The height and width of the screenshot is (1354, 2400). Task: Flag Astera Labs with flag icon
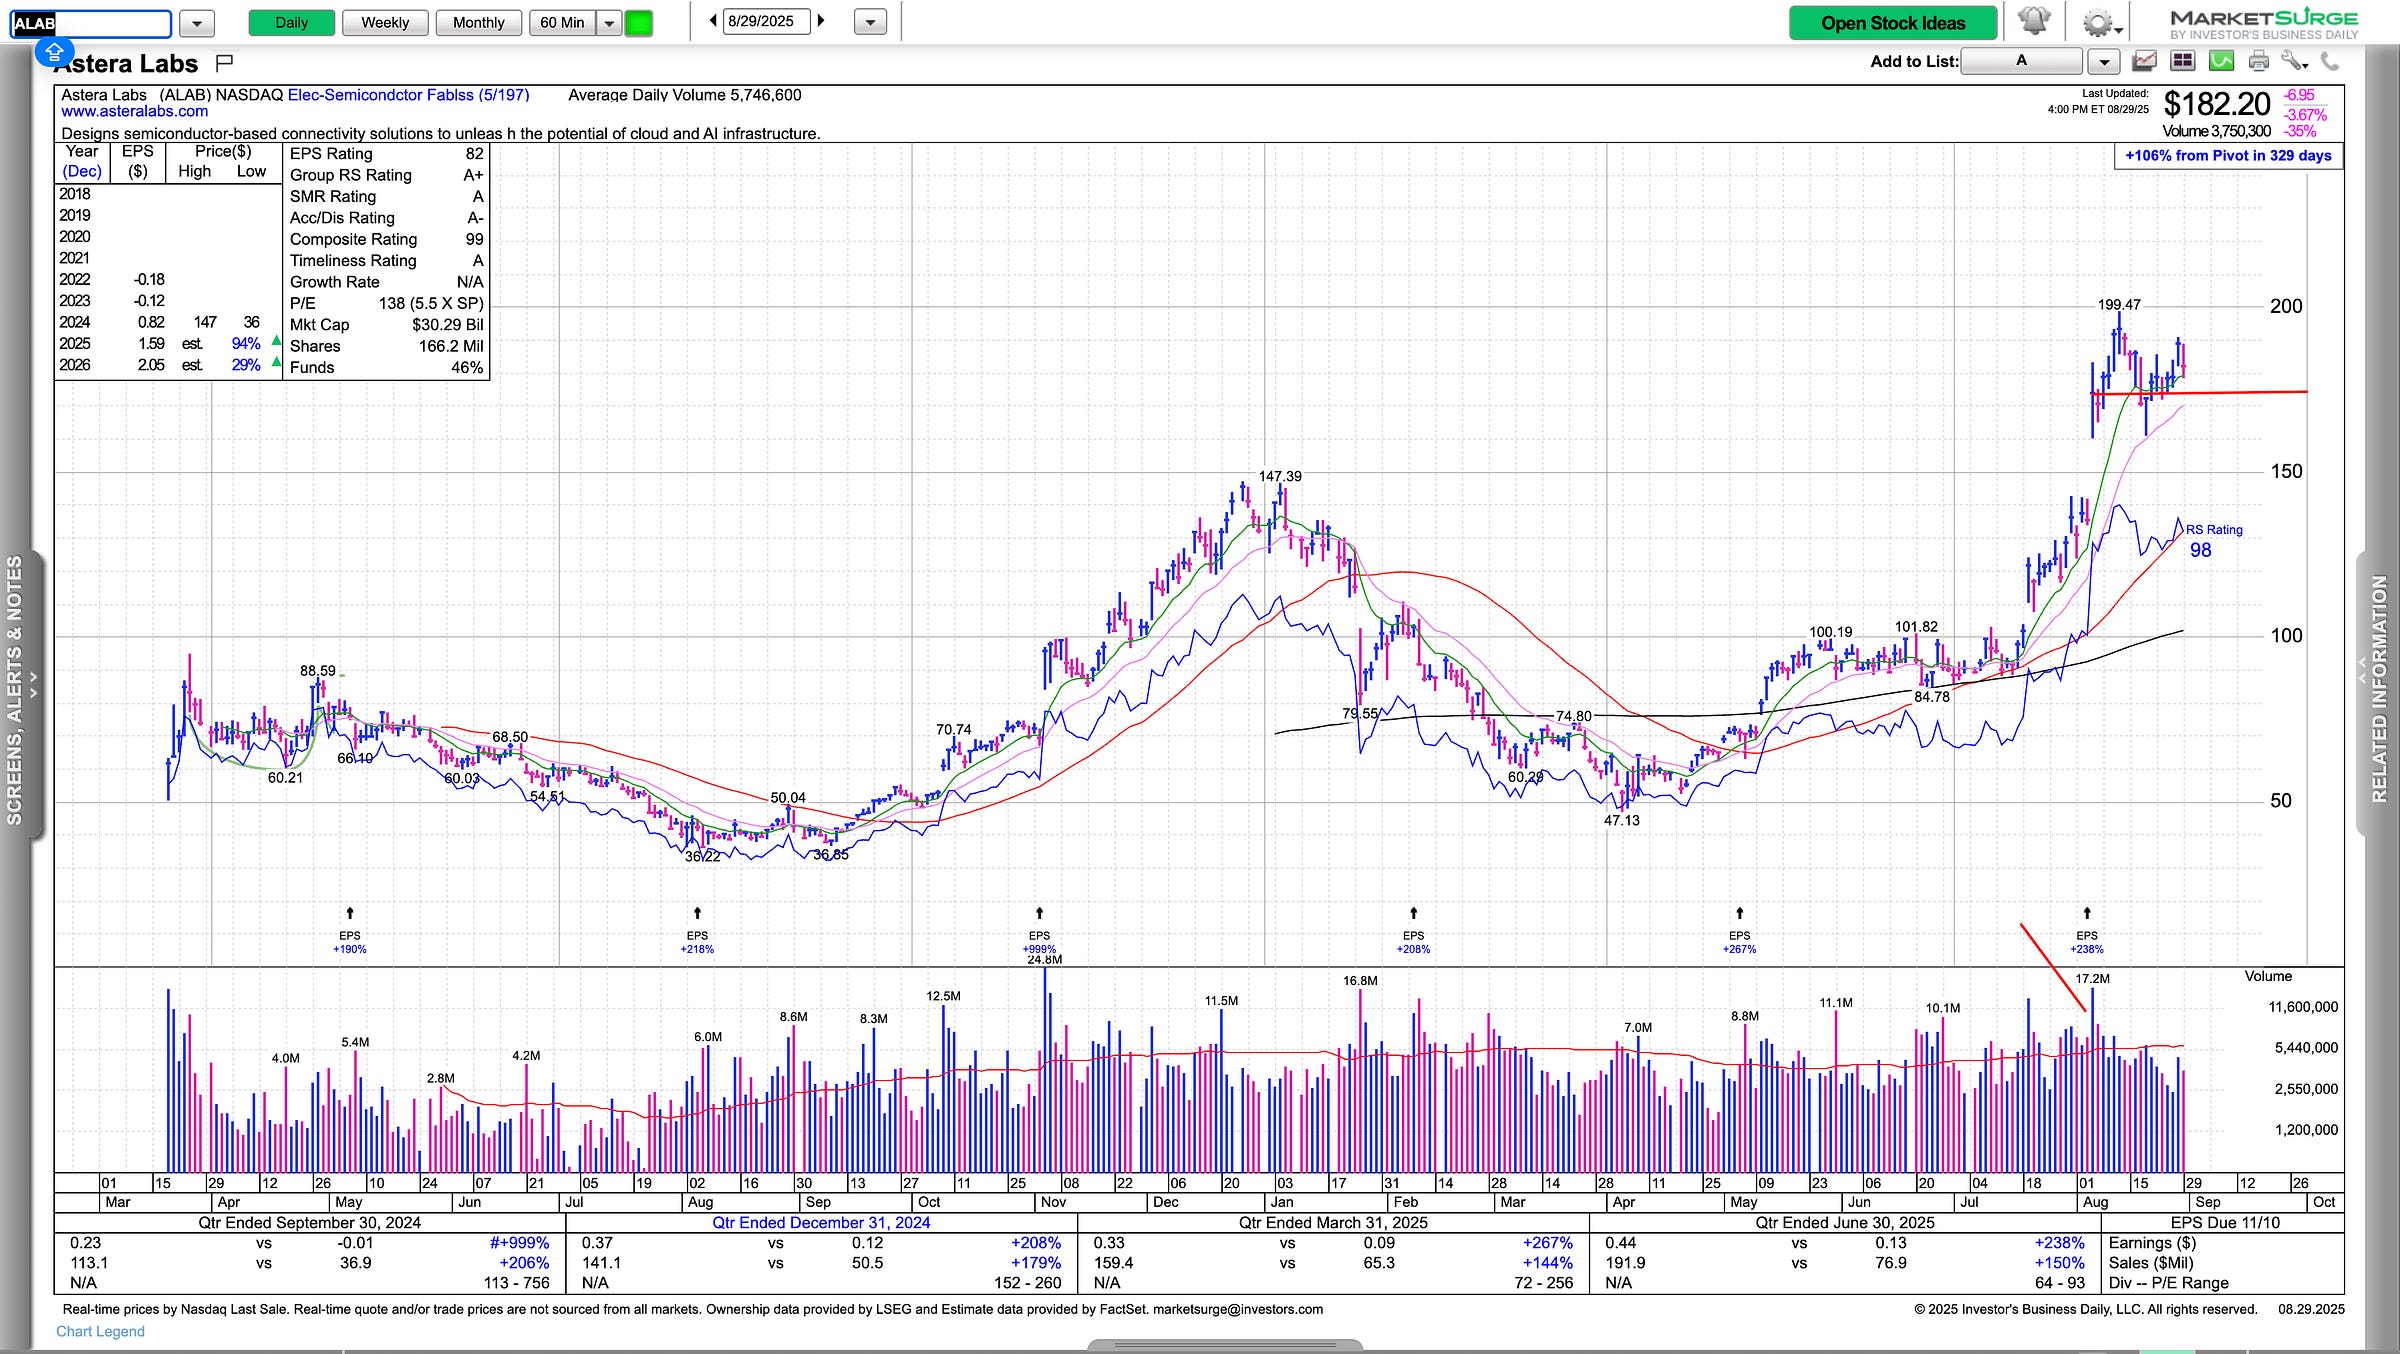[x=225, y=63]
